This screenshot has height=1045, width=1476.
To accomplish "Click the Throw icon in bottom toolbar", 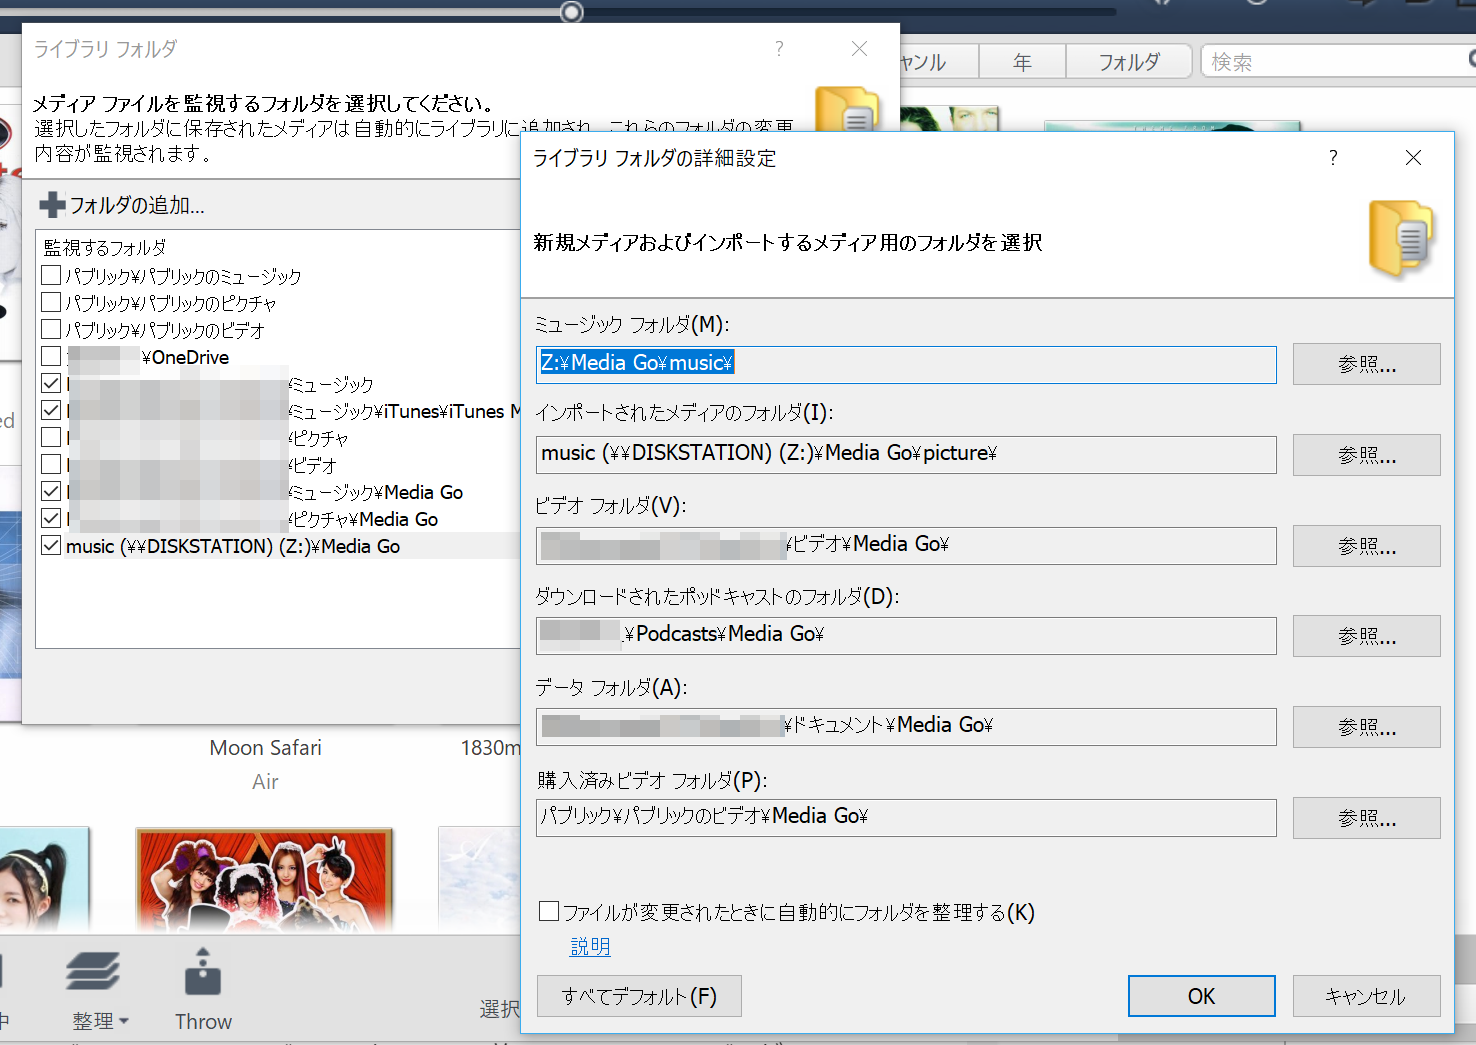I will (203, 972).
